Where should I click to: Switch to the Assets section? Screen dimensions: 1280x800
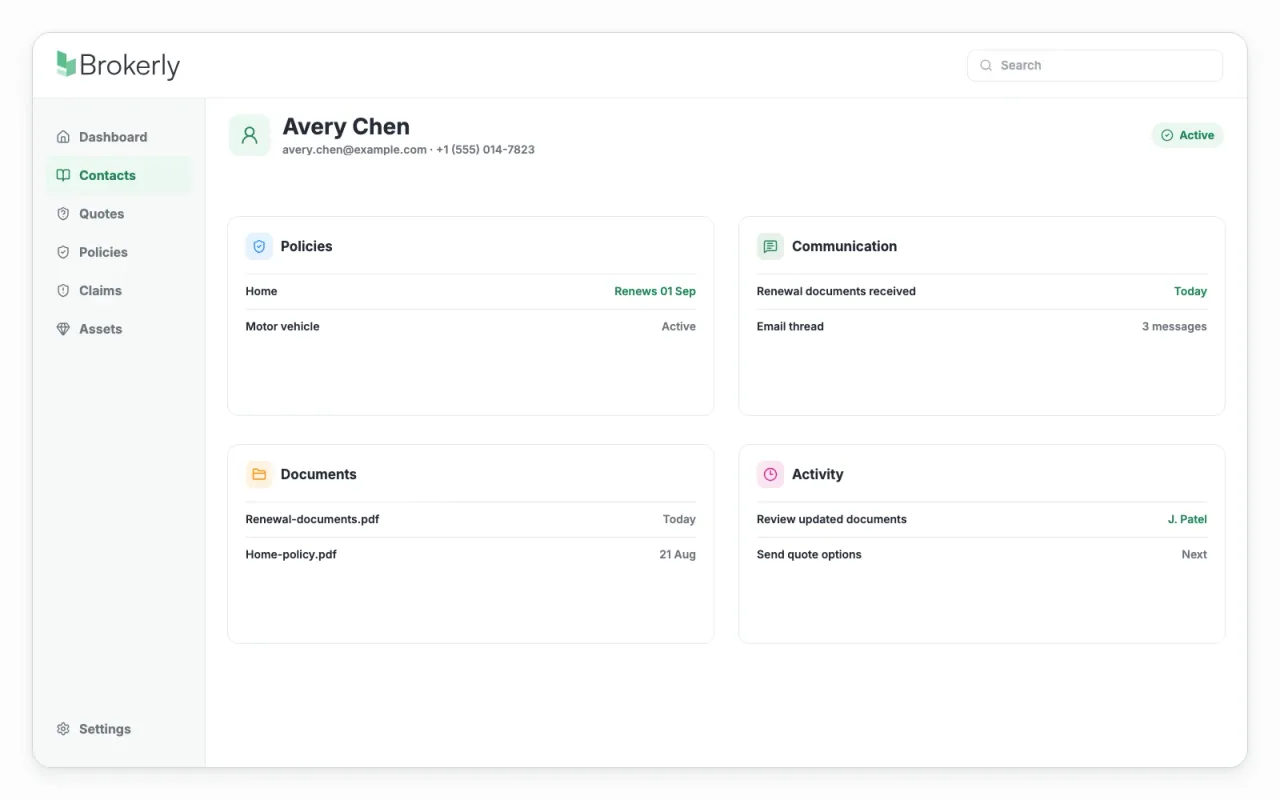point(119,329)
